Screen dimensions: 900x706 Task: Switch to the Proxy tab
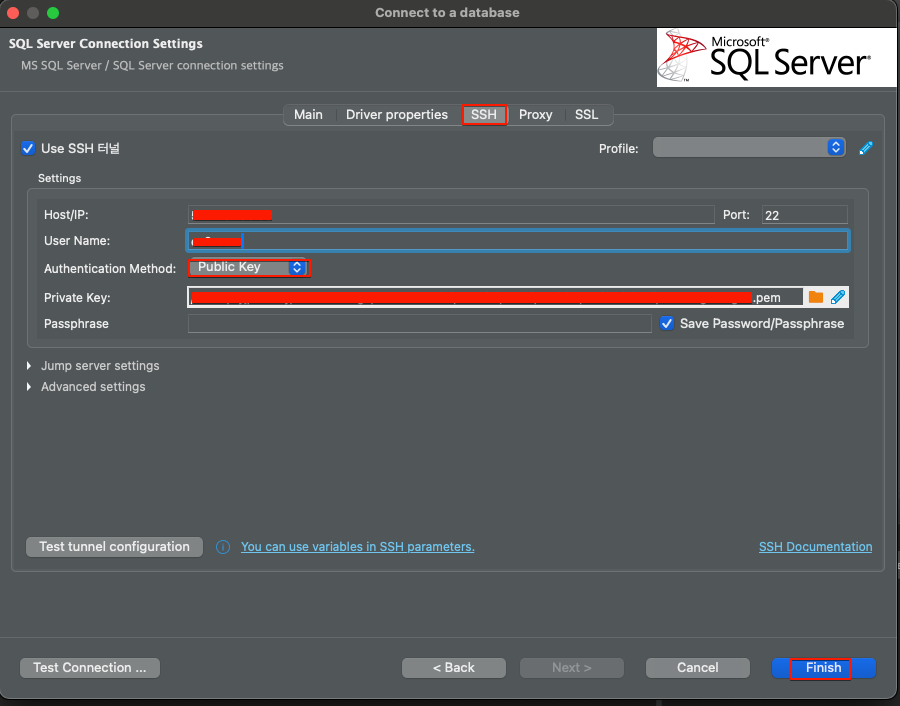coord(535,115)
